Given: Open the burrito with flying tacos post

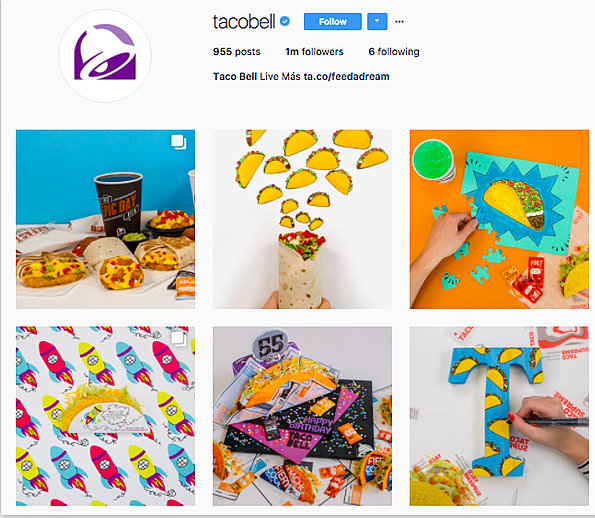Looking at the screenshot, I should click(x=302, y=219).
